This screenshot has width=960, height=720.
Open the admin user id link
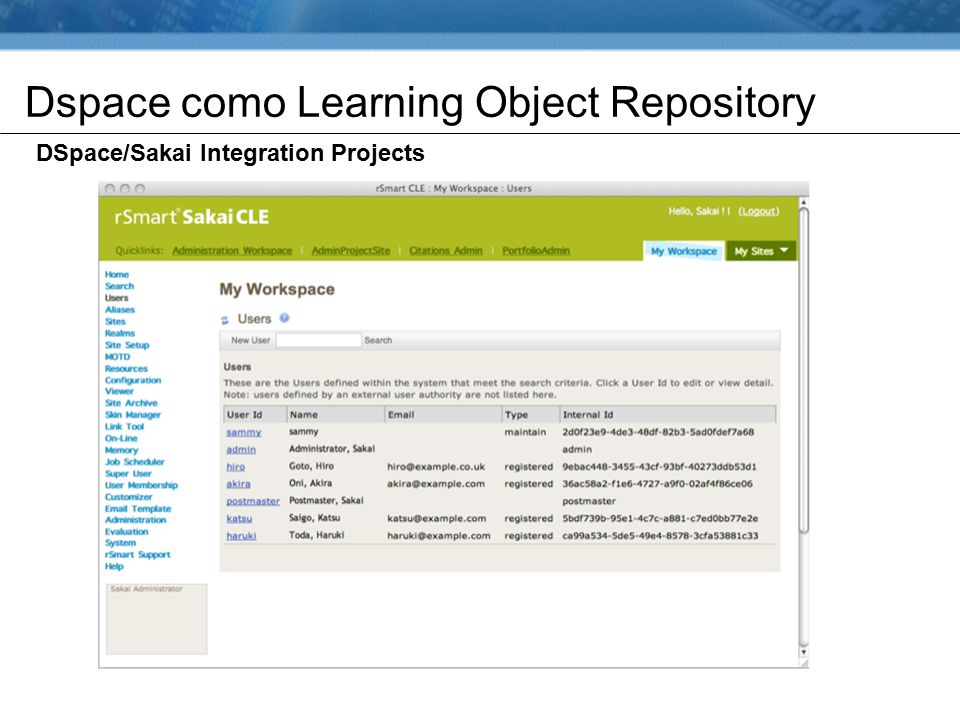pyautogui.click(x=241, y=449)
